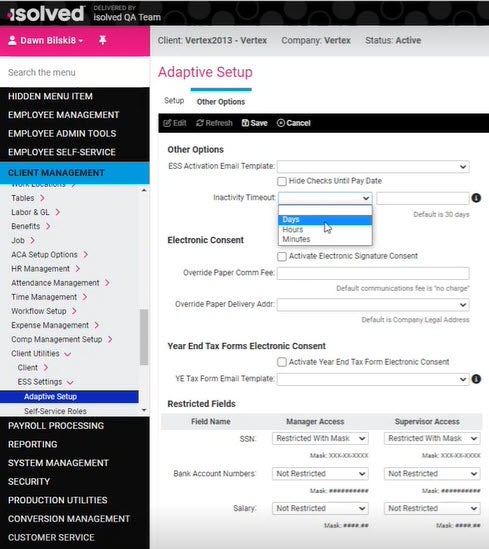Expand the Tables submenu arrow
This screenshot has height=549, width=489.
42,198
